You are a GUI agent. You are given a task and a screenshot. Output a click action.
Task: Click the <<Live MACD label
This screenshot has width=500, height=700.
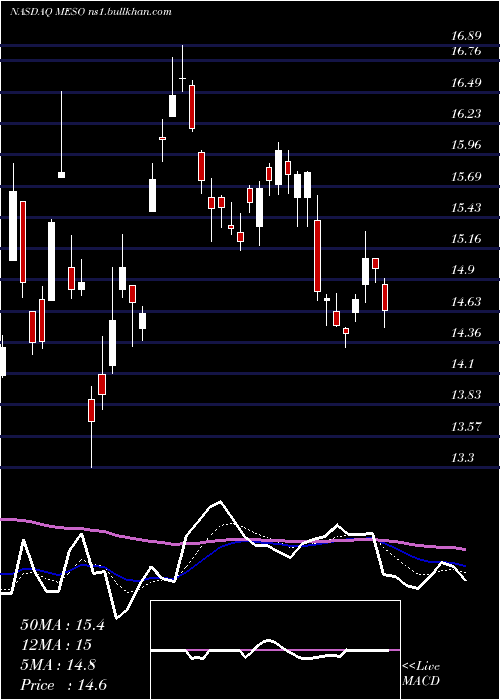[421, 674]
